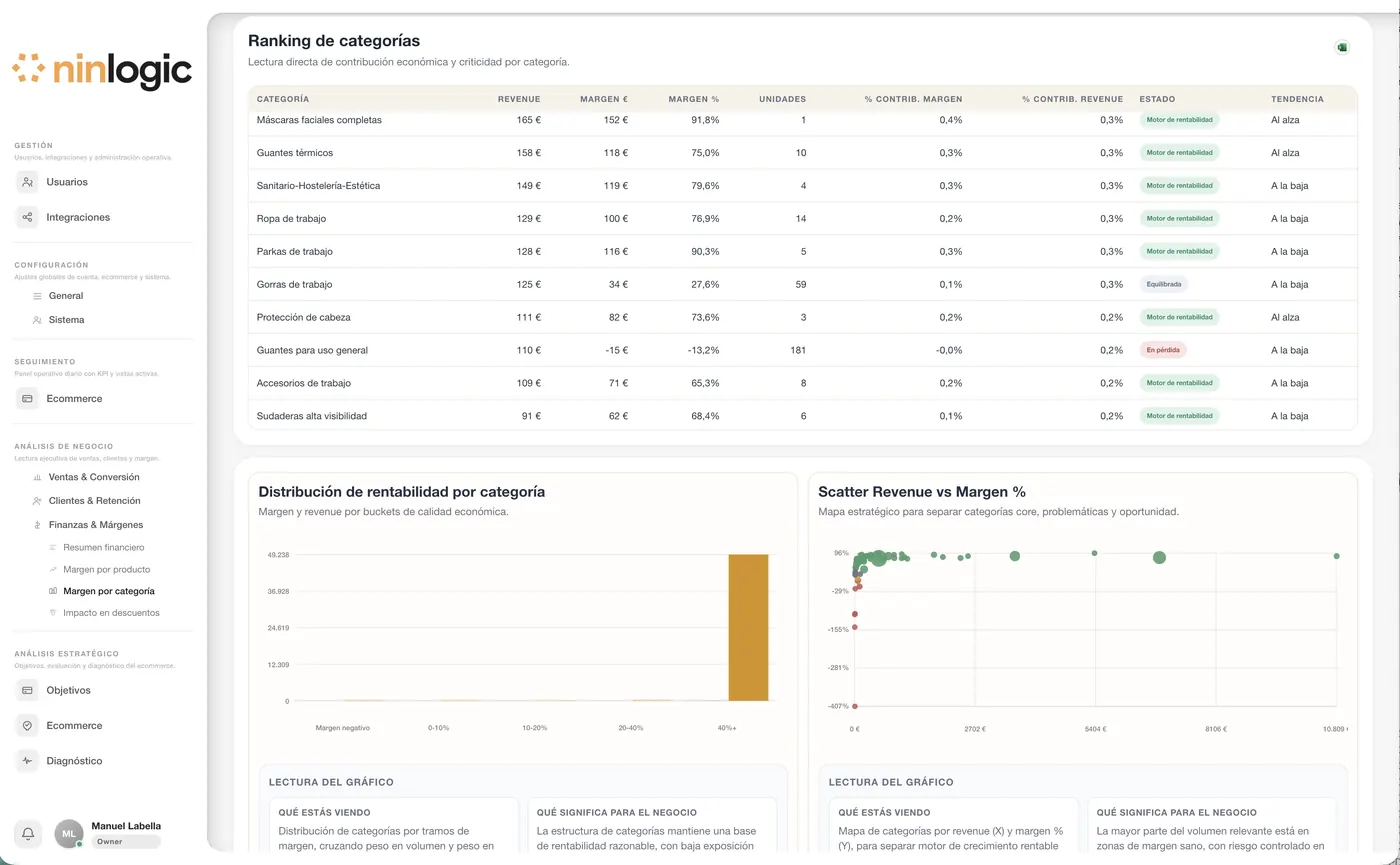This screenshot has height=865, width=1400.
Task: Click the Ecommerce icon under Análisis estratégico
Action: (27, 725)
